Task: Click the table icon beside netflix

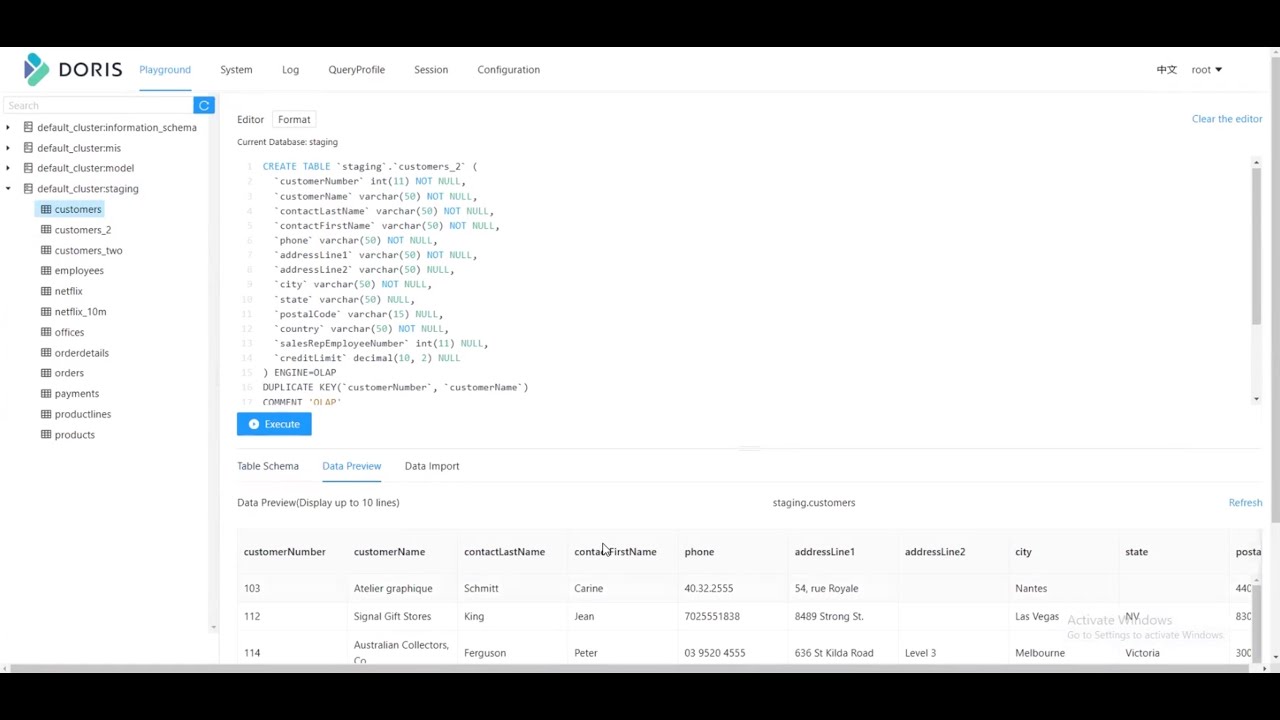Action: tap(46, 291)
